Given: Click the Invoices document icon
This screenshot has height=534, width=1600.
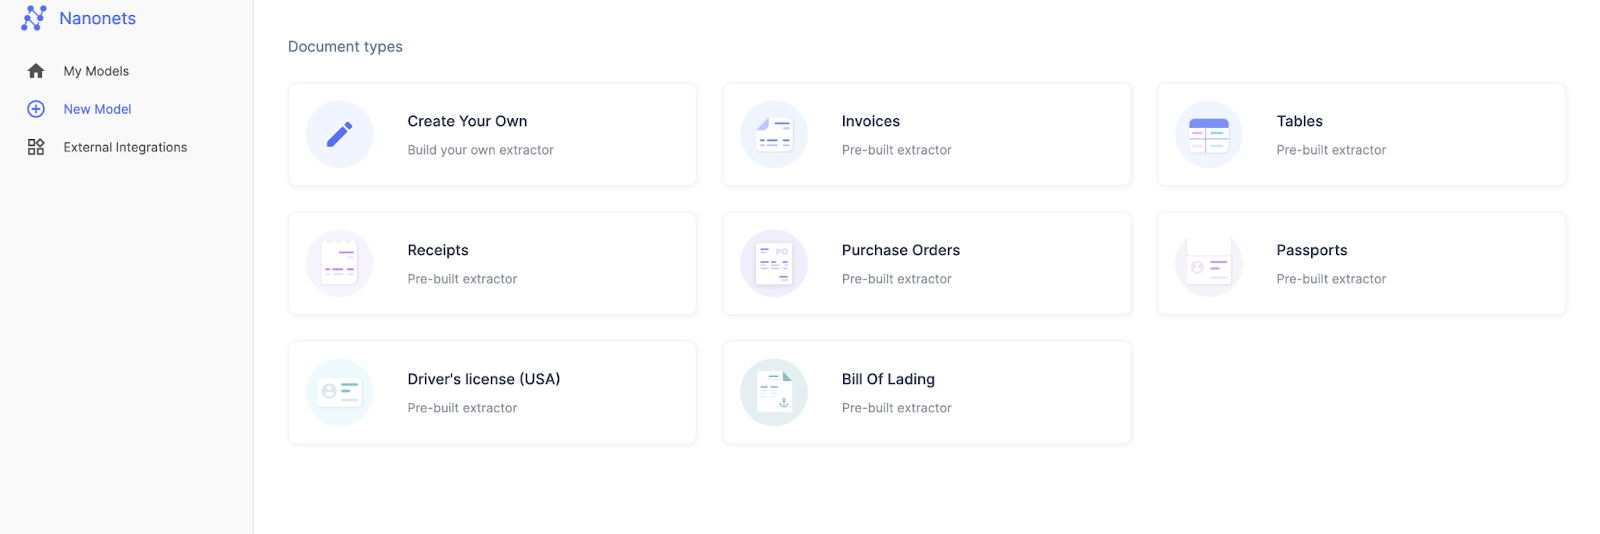Looking at the screenshot, I should coord(774,134).
